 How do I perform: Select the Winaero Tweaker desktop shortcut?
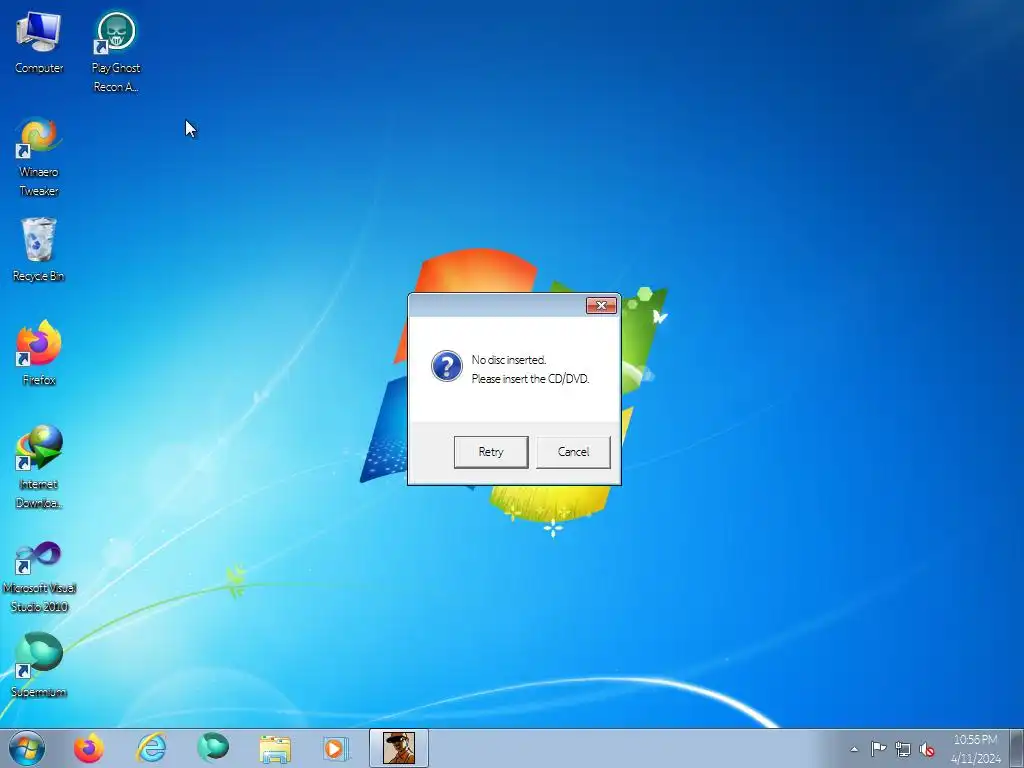39,157
